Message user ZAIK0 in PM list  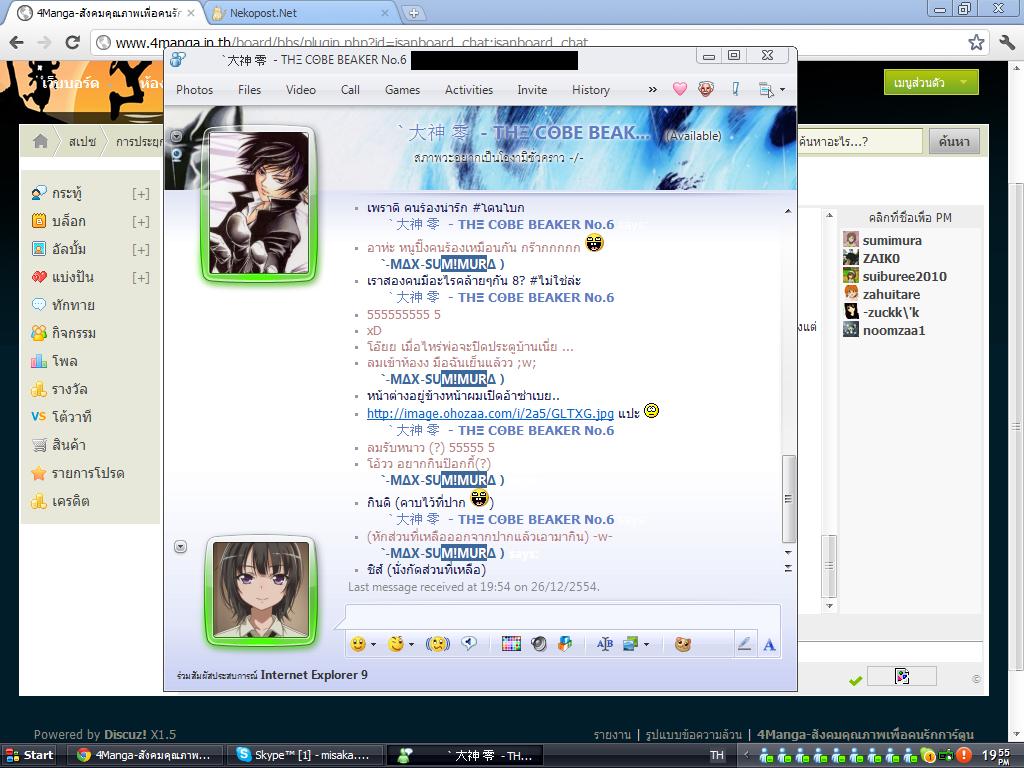pyautogui.click(x=881, y=258)
